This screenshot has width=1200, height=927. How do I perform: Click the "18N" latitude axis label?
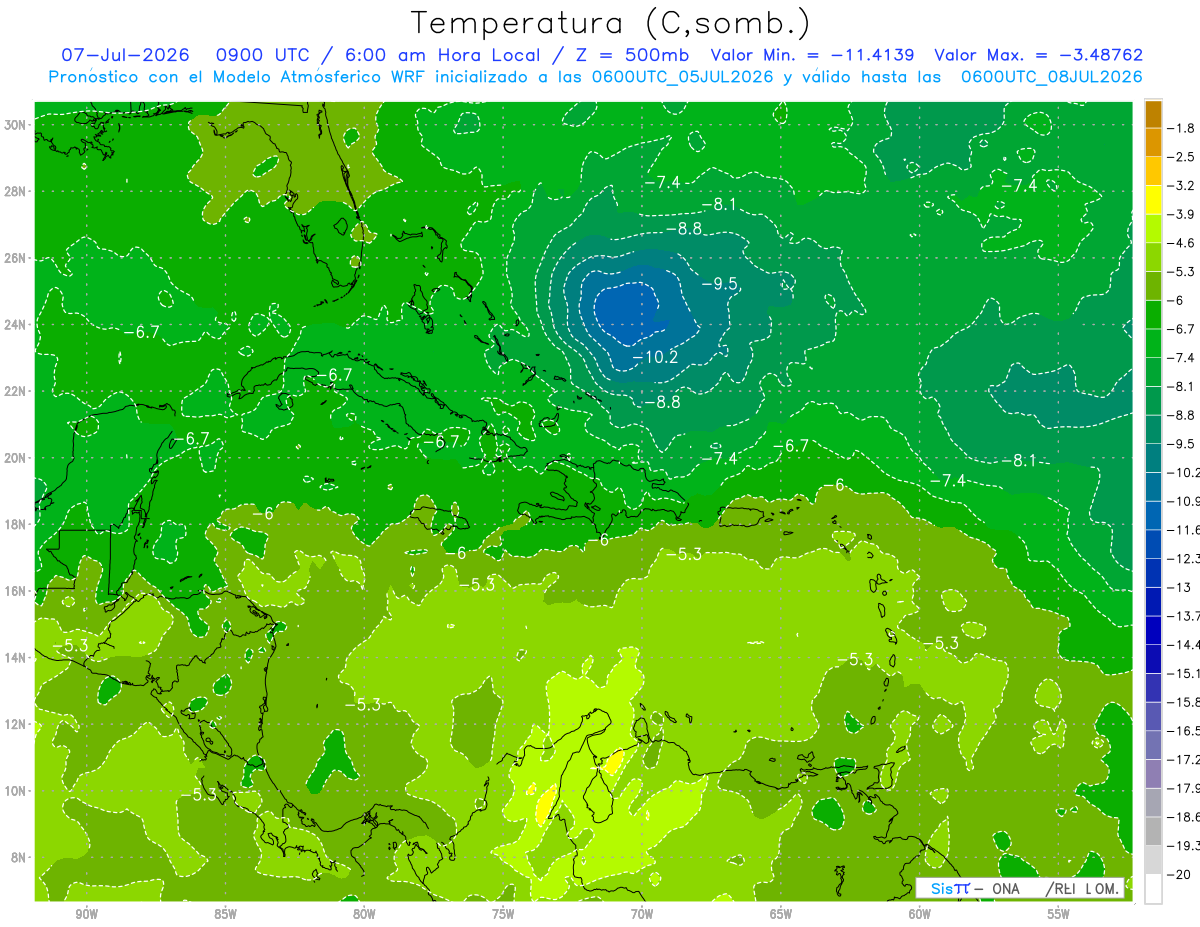(x=15, y=524)
